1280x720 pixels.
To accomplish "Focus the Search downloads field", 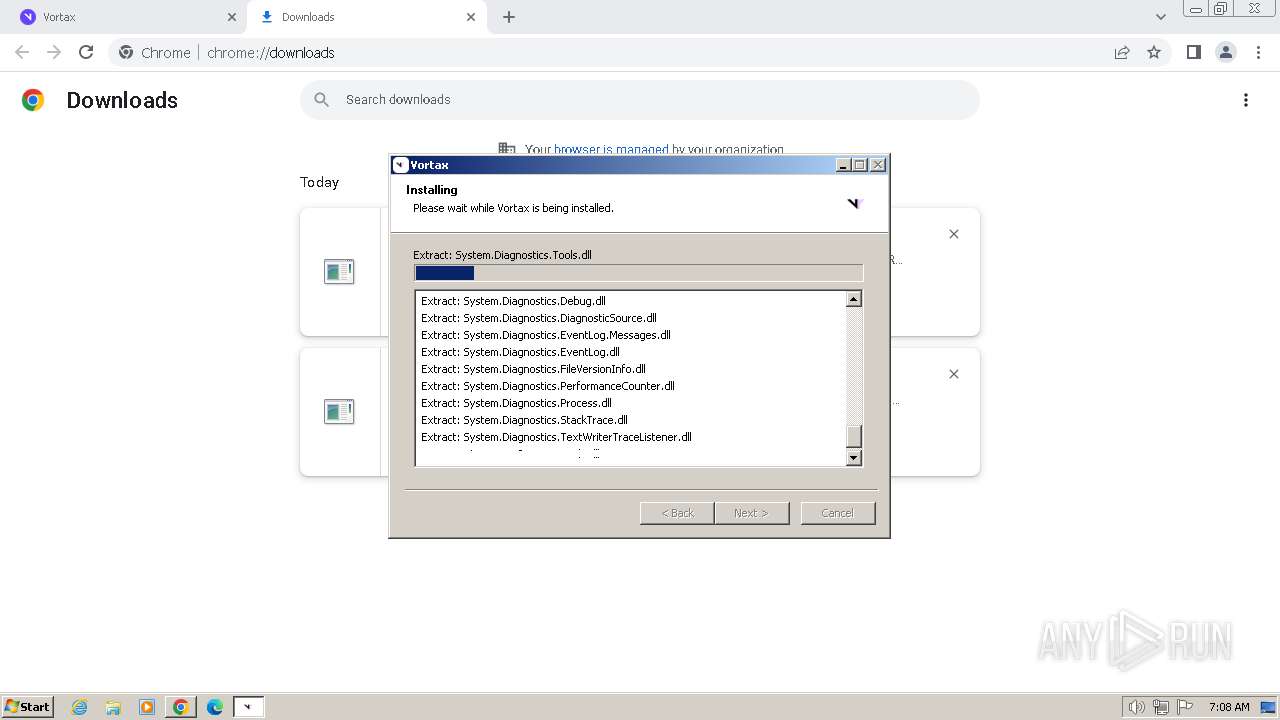I will (x=640, y=100).
